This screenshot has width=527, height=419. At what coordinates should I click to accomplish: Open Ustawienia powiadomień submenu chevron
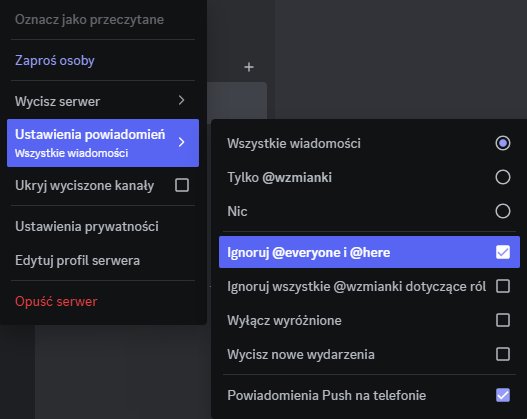coord(181,142)
